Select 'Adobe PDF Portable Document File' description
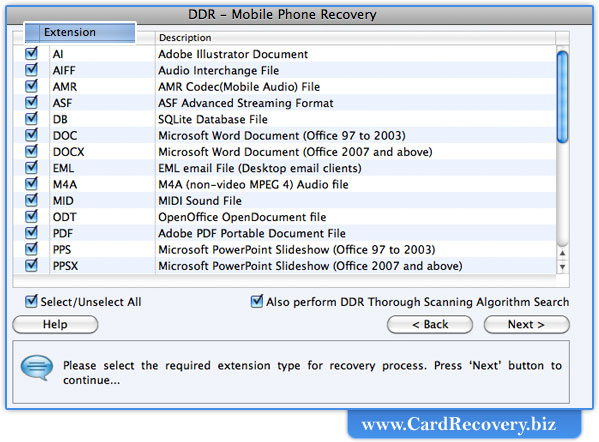 [x=252, y=233]
